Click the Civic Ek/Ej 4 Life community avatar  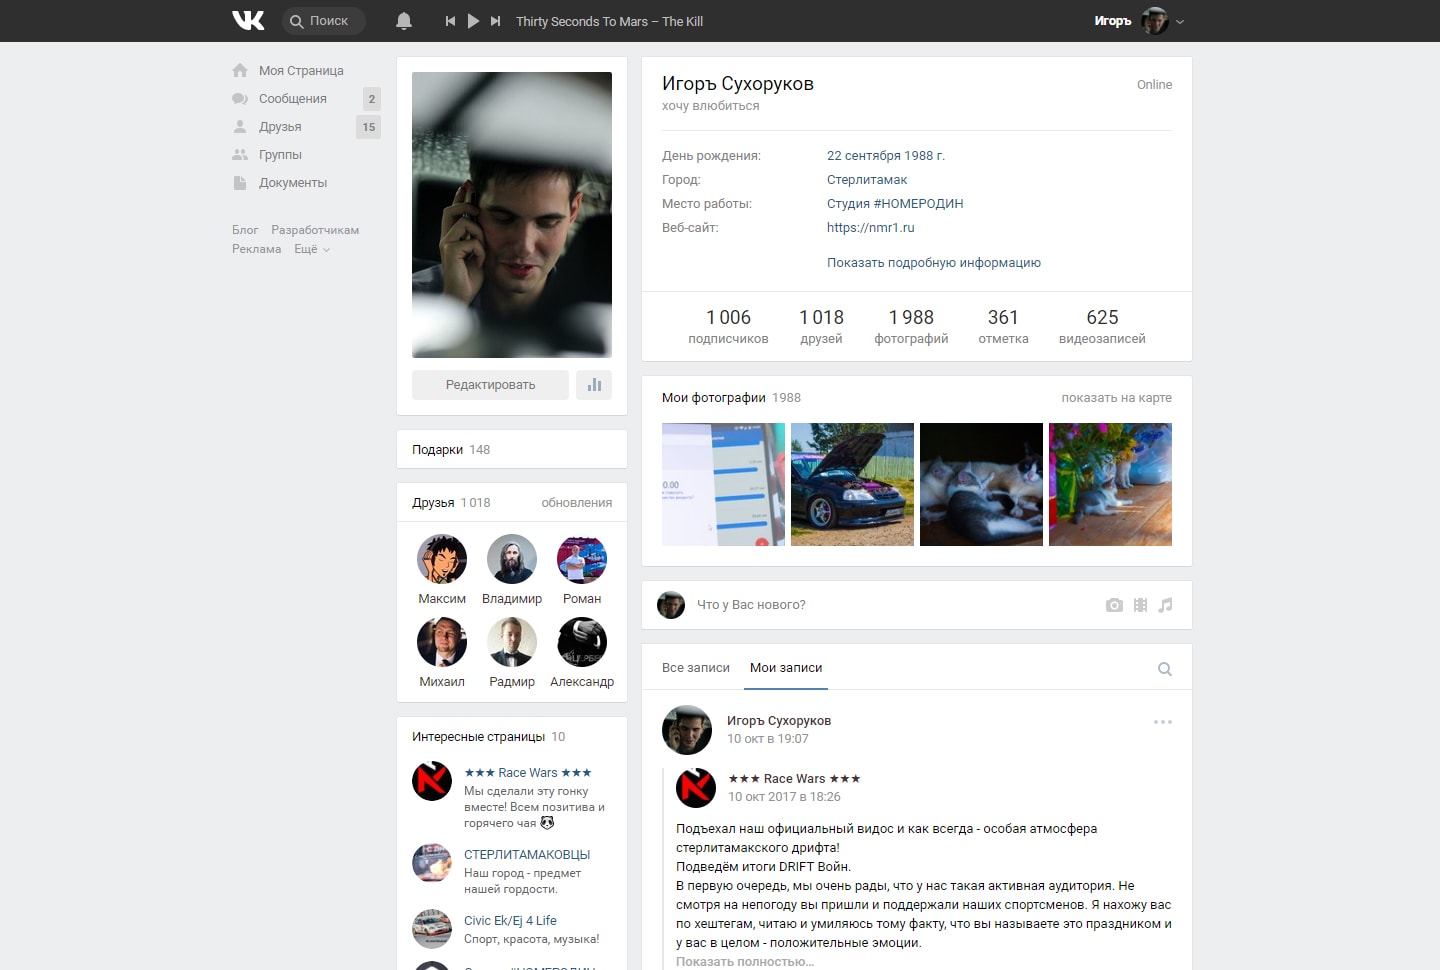pos(432,929)
